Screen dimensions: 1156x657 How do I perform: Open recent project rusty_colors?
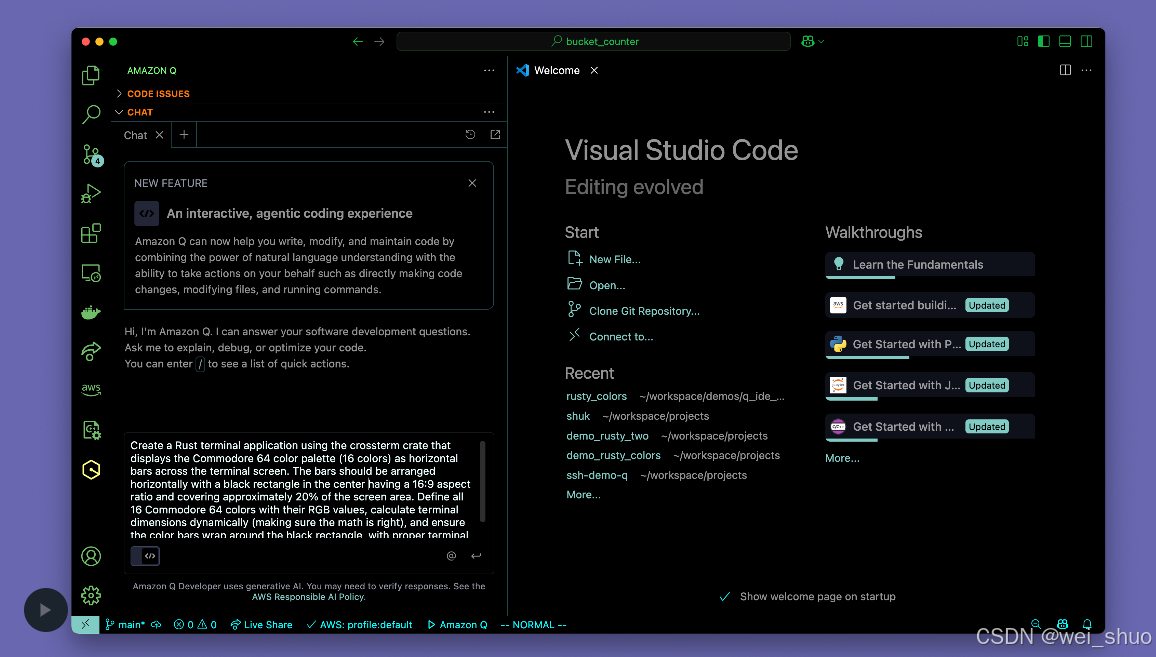pyautogui.click(x=596, y=396)
